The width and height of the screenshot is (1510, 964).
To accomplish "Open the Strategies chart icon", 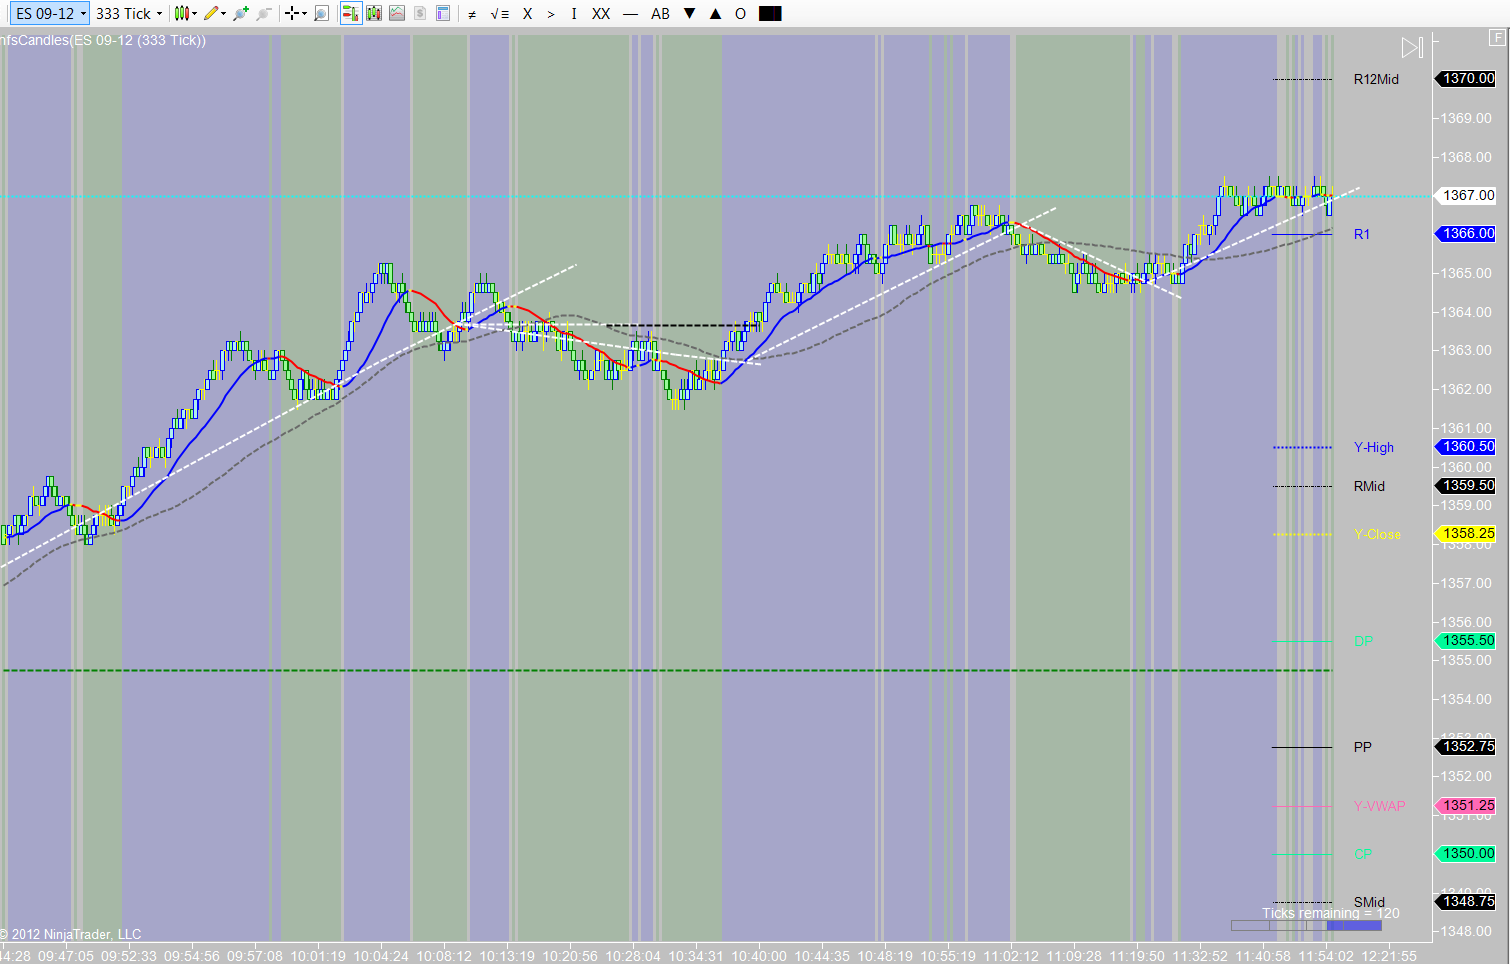I will (397, 14).
